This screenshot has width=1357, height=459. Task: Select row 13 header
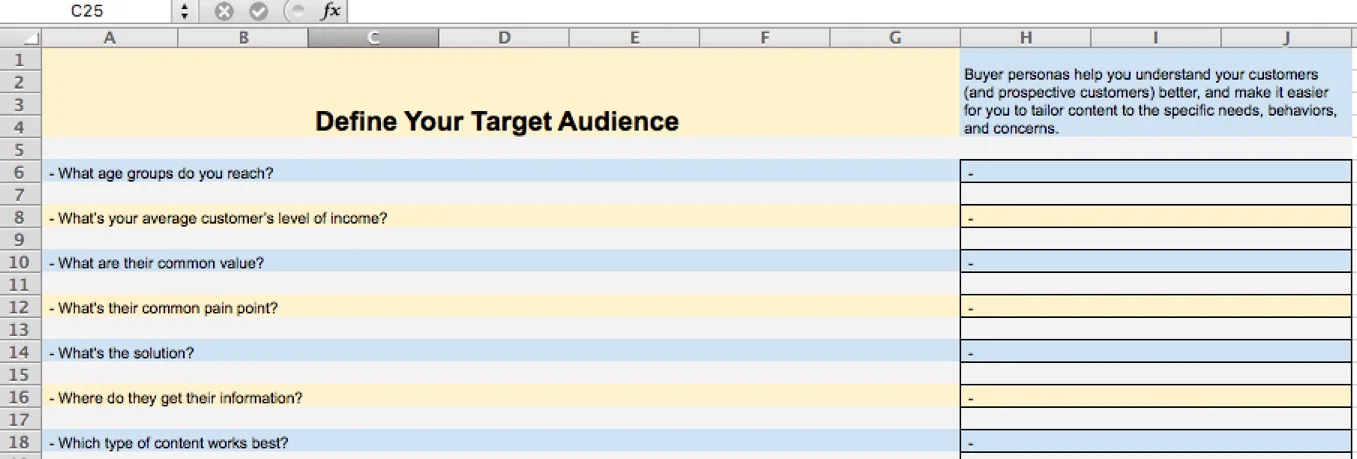tap(21, 329)
